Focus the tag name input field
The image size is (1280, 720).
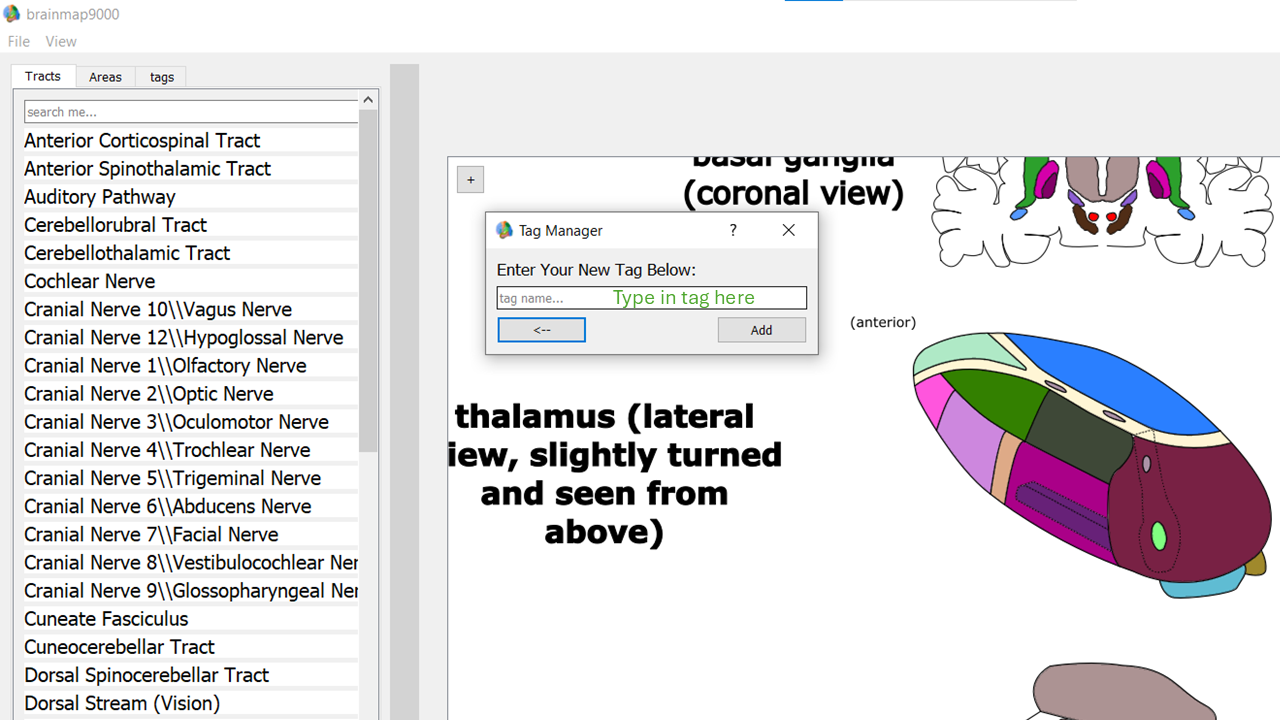[x=651, y=298]
